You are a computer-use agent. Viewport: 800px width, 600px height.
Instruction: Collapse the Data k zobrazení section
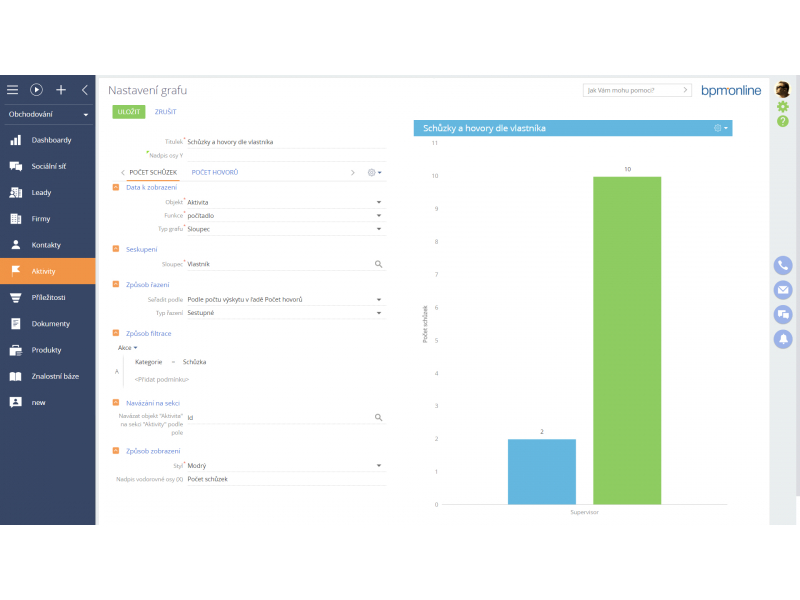(x=116, y=187)
